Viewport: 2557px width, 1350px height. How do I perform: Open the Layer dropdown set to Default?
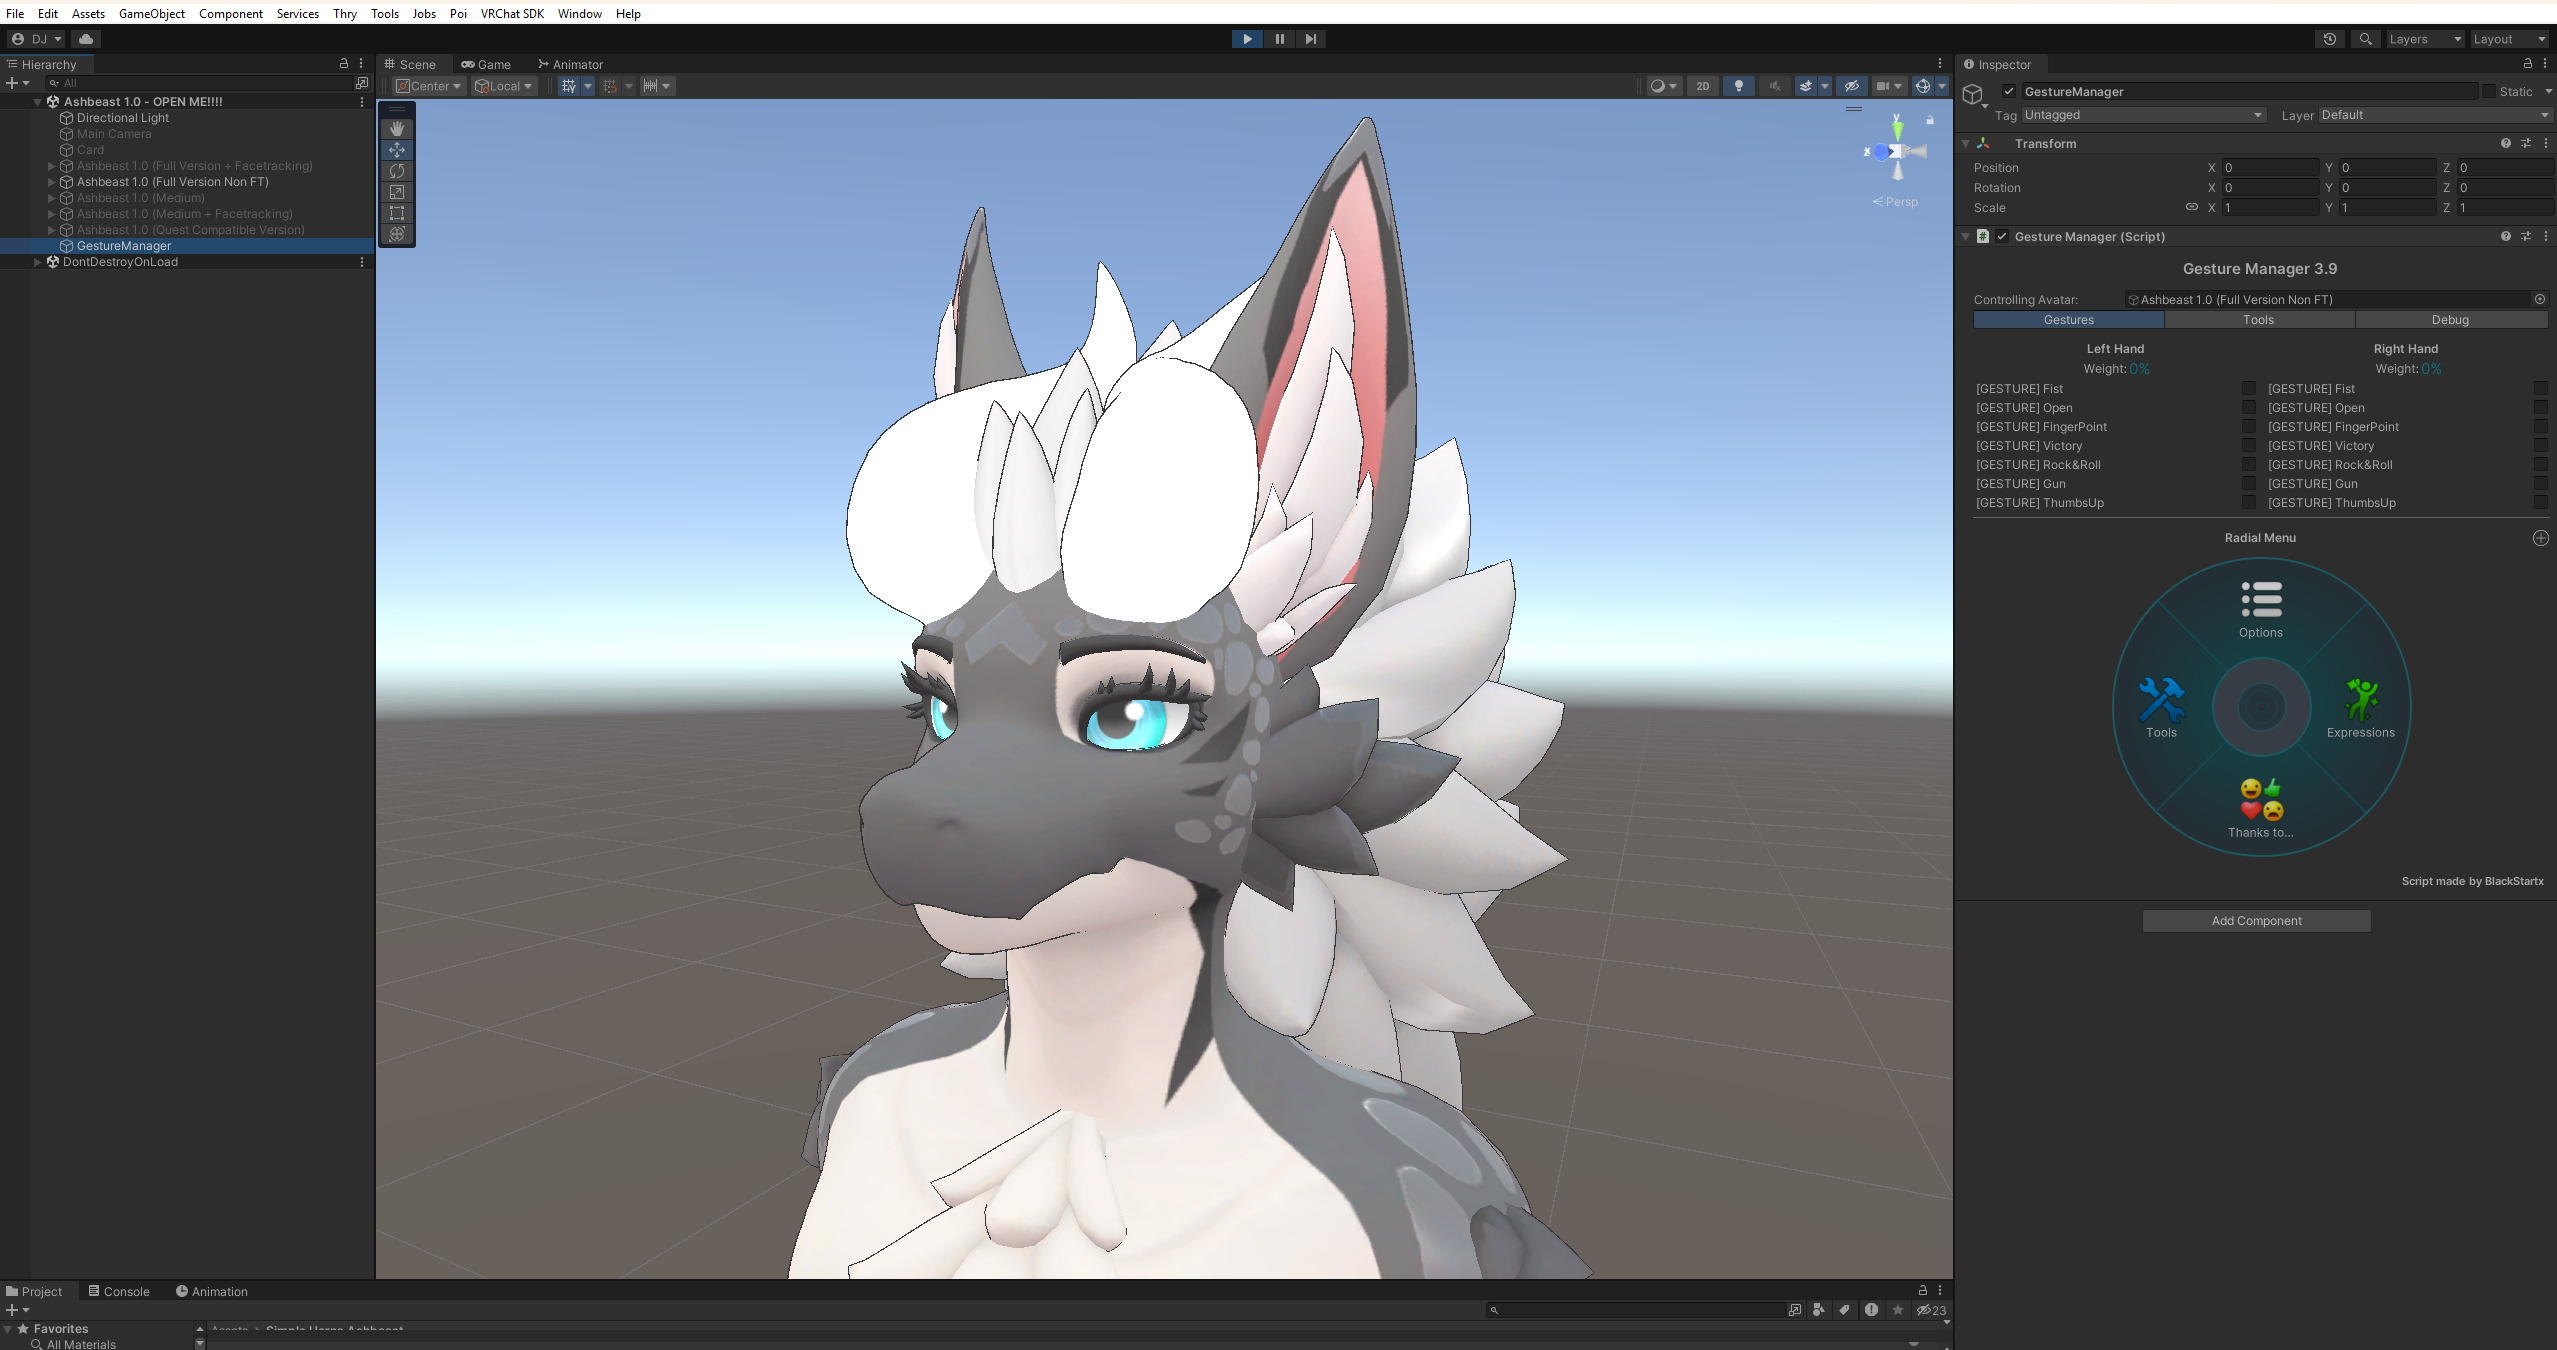(x=2434, y=115)
